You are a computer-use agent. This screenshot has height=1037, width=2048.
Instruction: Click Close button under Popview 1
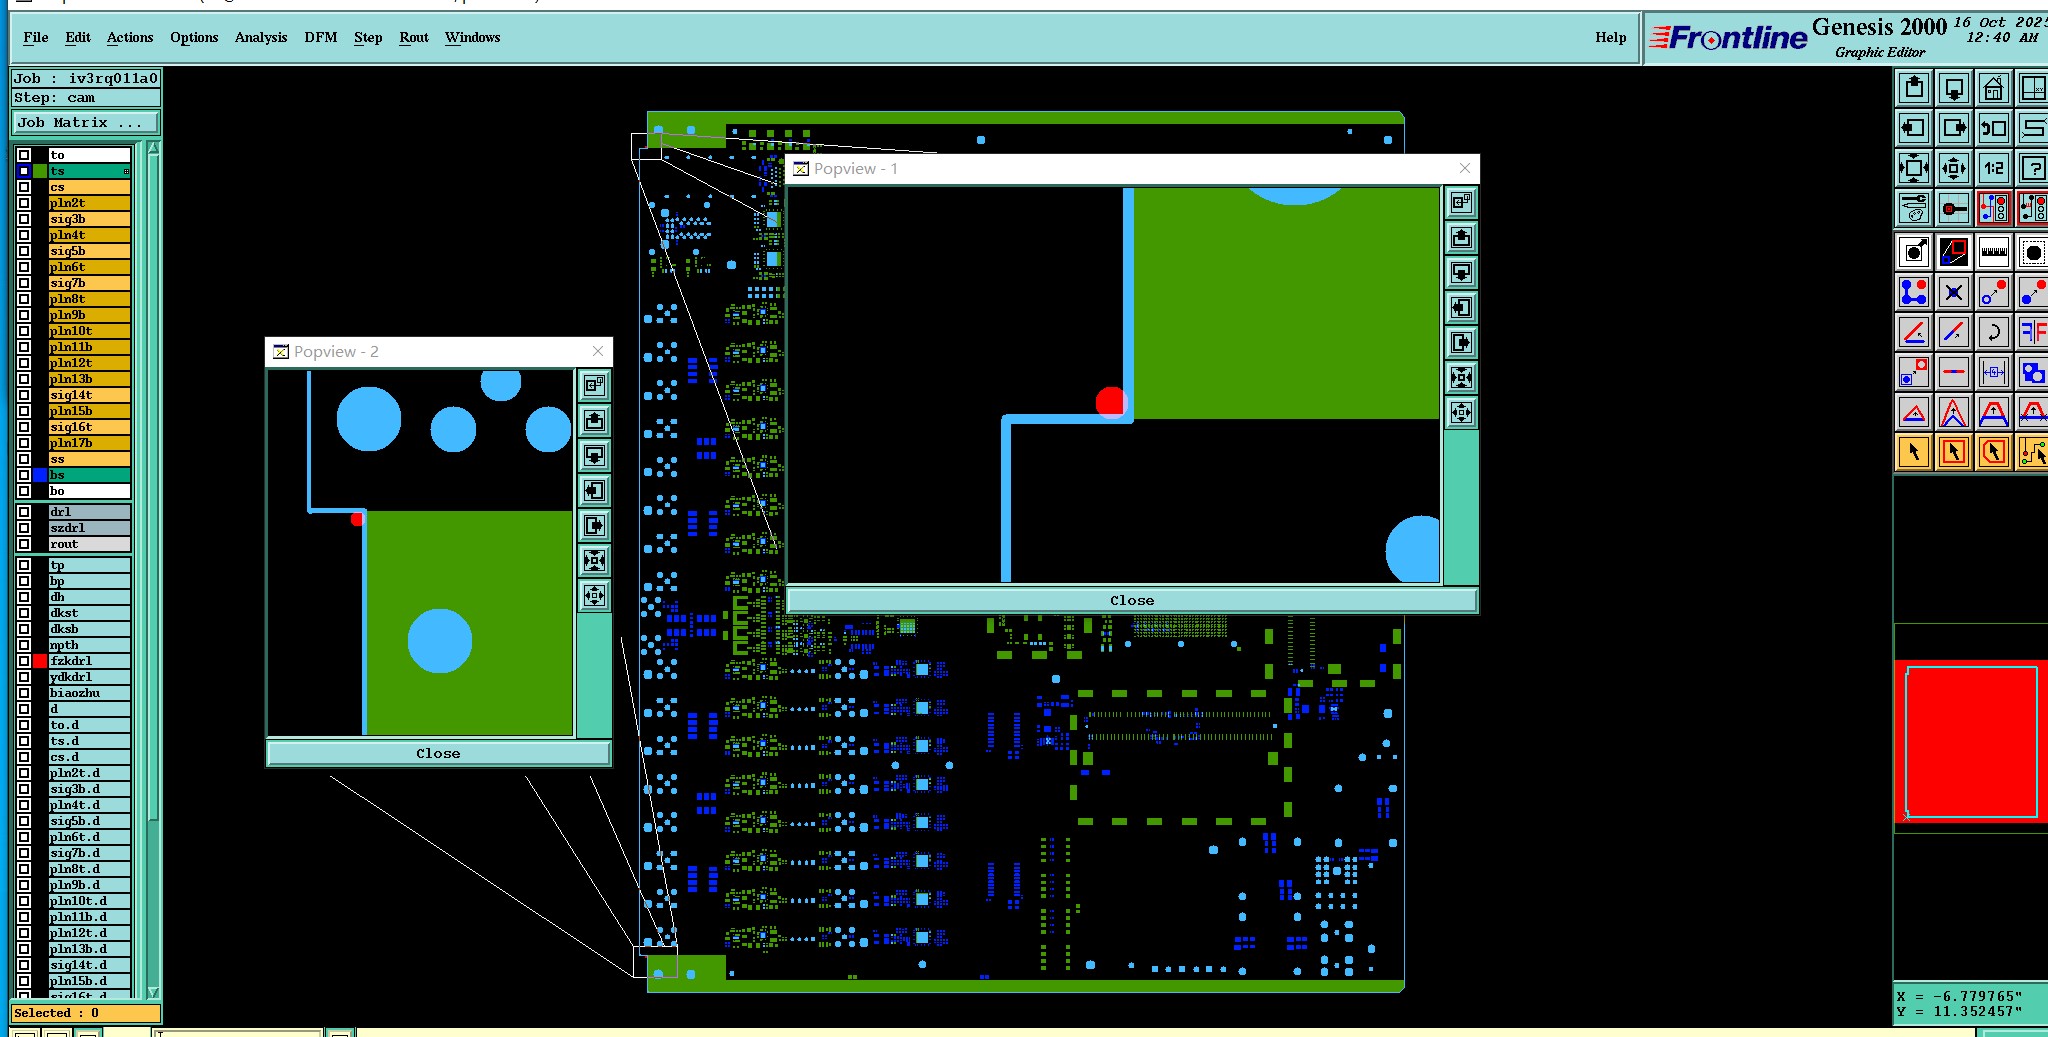click(x=1132, y=600)
